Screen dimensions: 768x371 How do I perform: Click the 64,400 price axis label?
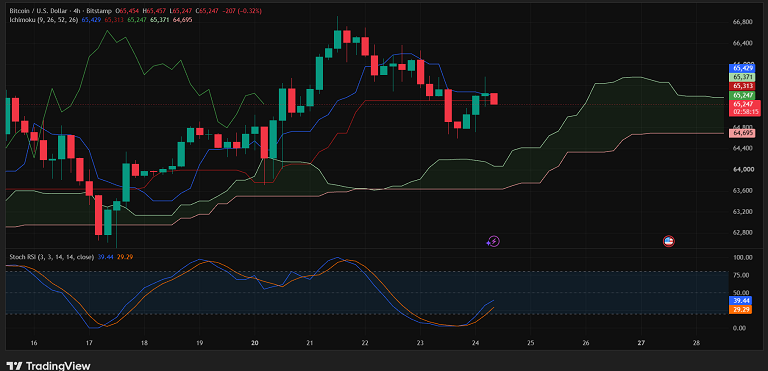point(743,148)
